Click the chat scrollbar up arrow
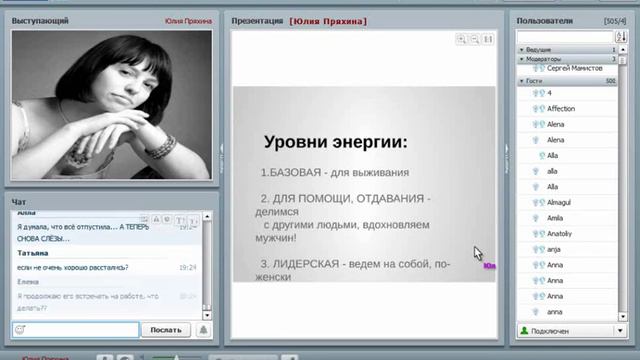This screenshot has height=360, width=640. pos(207,216)
